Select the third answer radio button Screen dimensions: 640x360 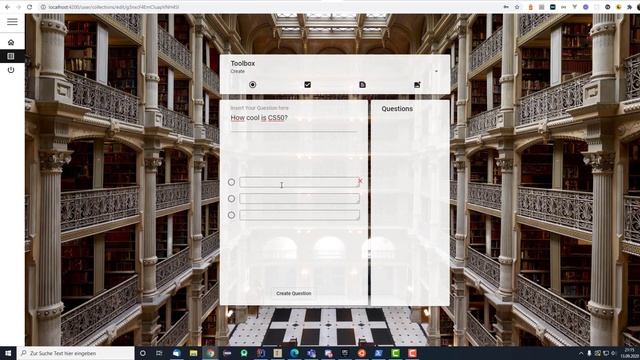point(231,215)
